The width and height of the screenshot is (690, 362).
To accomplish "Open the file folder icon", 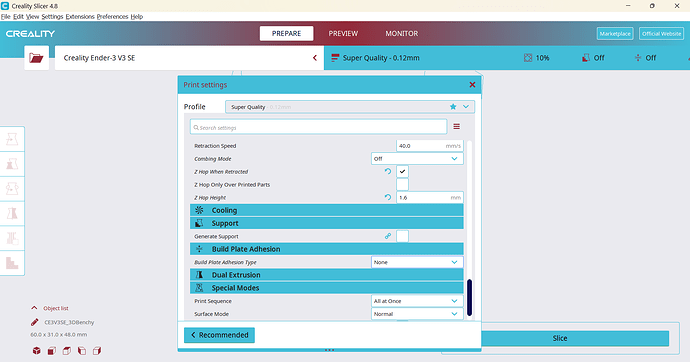I will click(x=36, y=58).
